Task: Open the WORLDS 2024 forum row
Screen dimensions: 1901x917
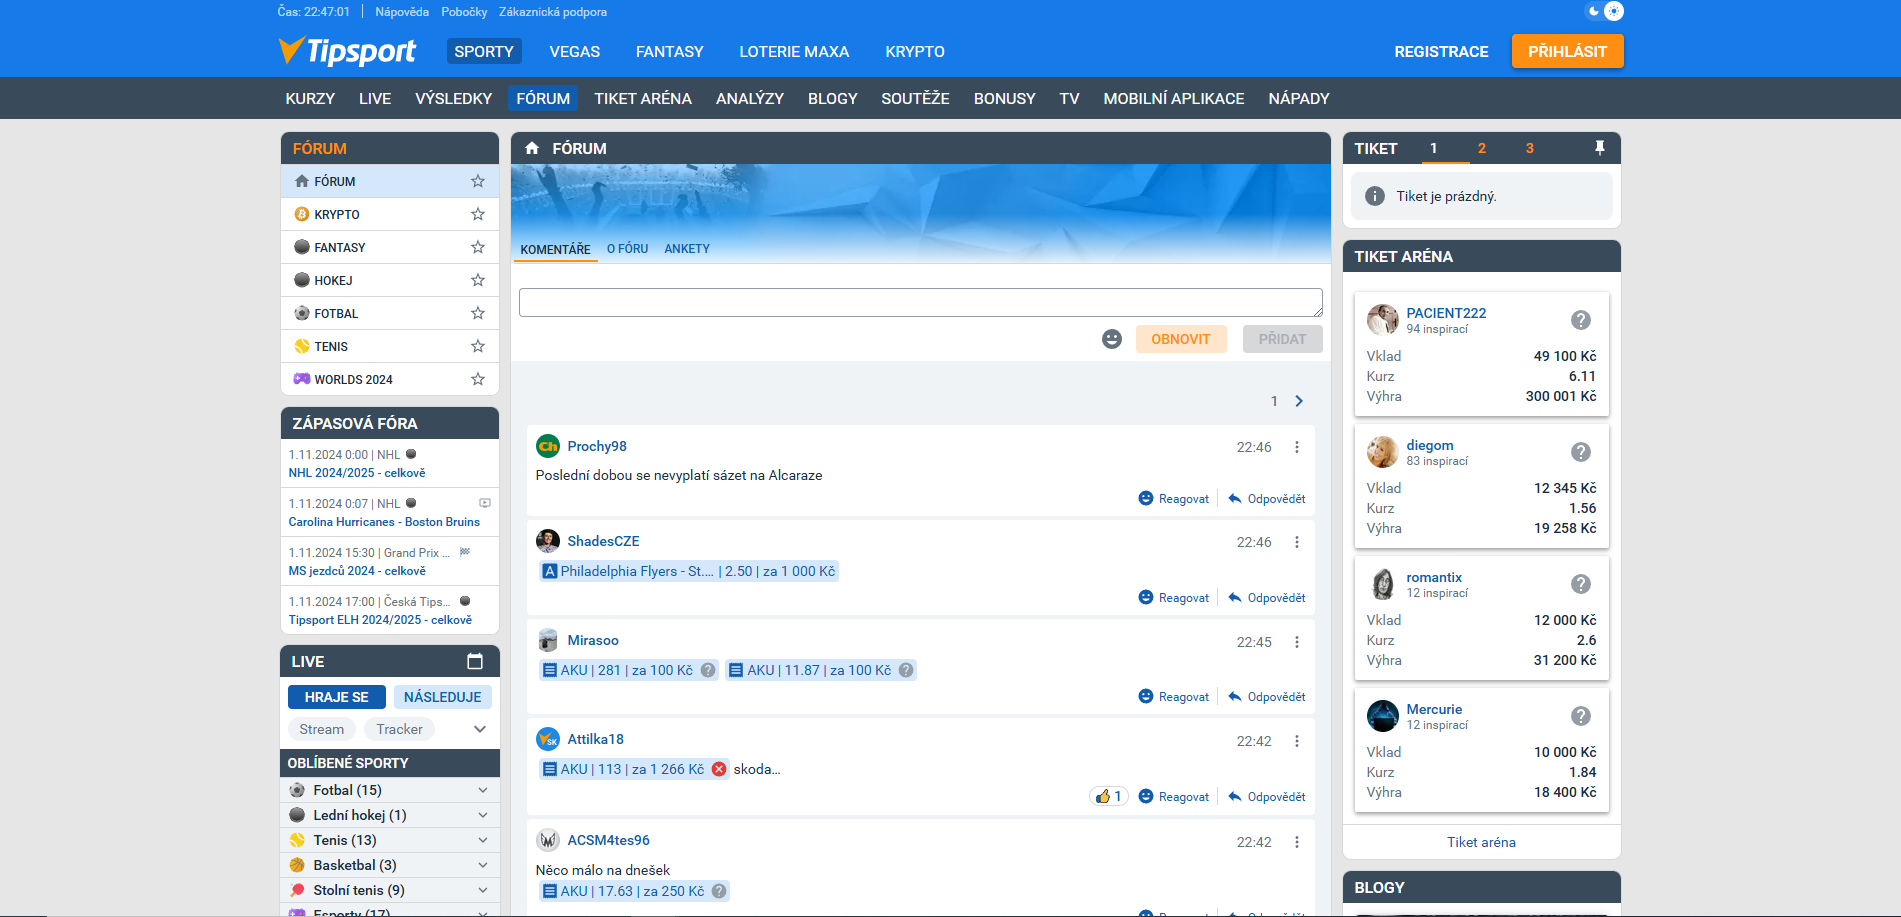Action: [390, 379]
